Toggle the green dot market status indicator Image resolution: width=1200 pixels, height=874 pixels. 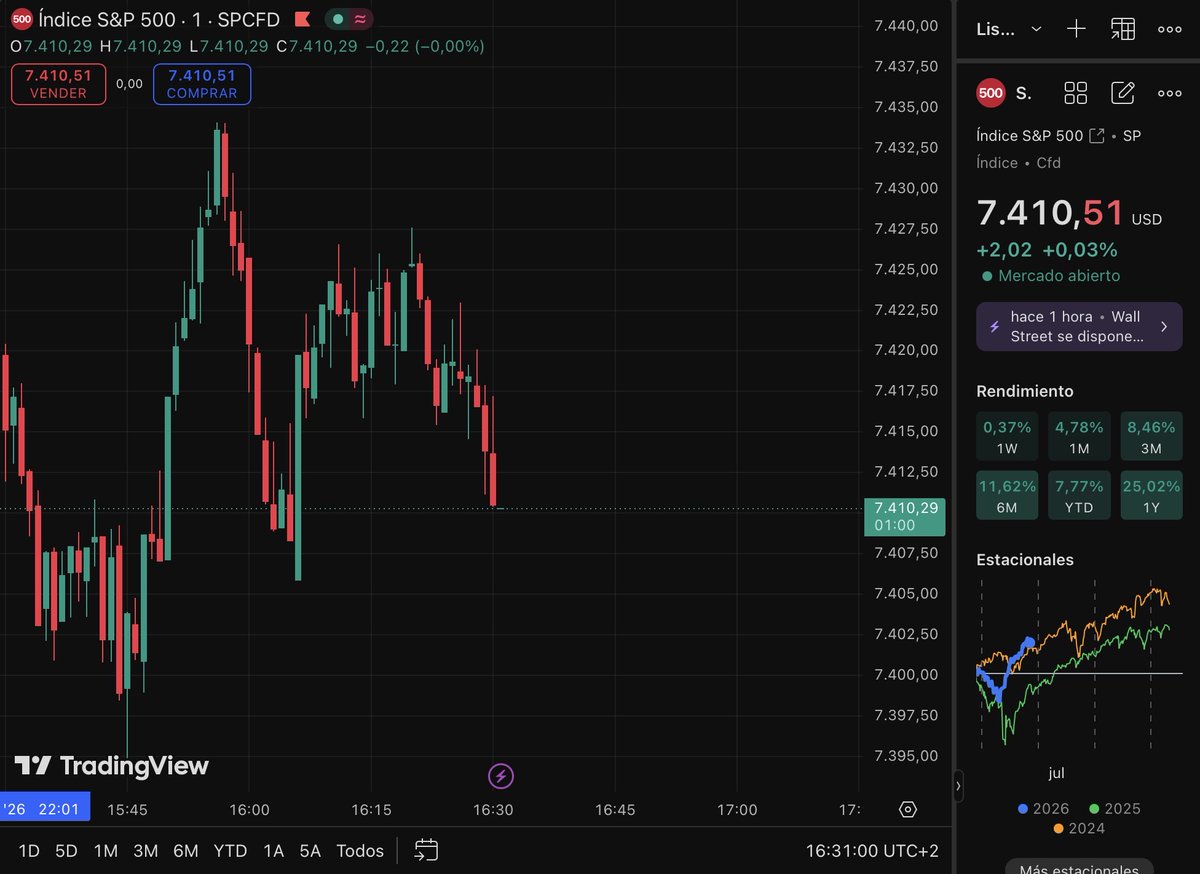(x=339, y=19)
